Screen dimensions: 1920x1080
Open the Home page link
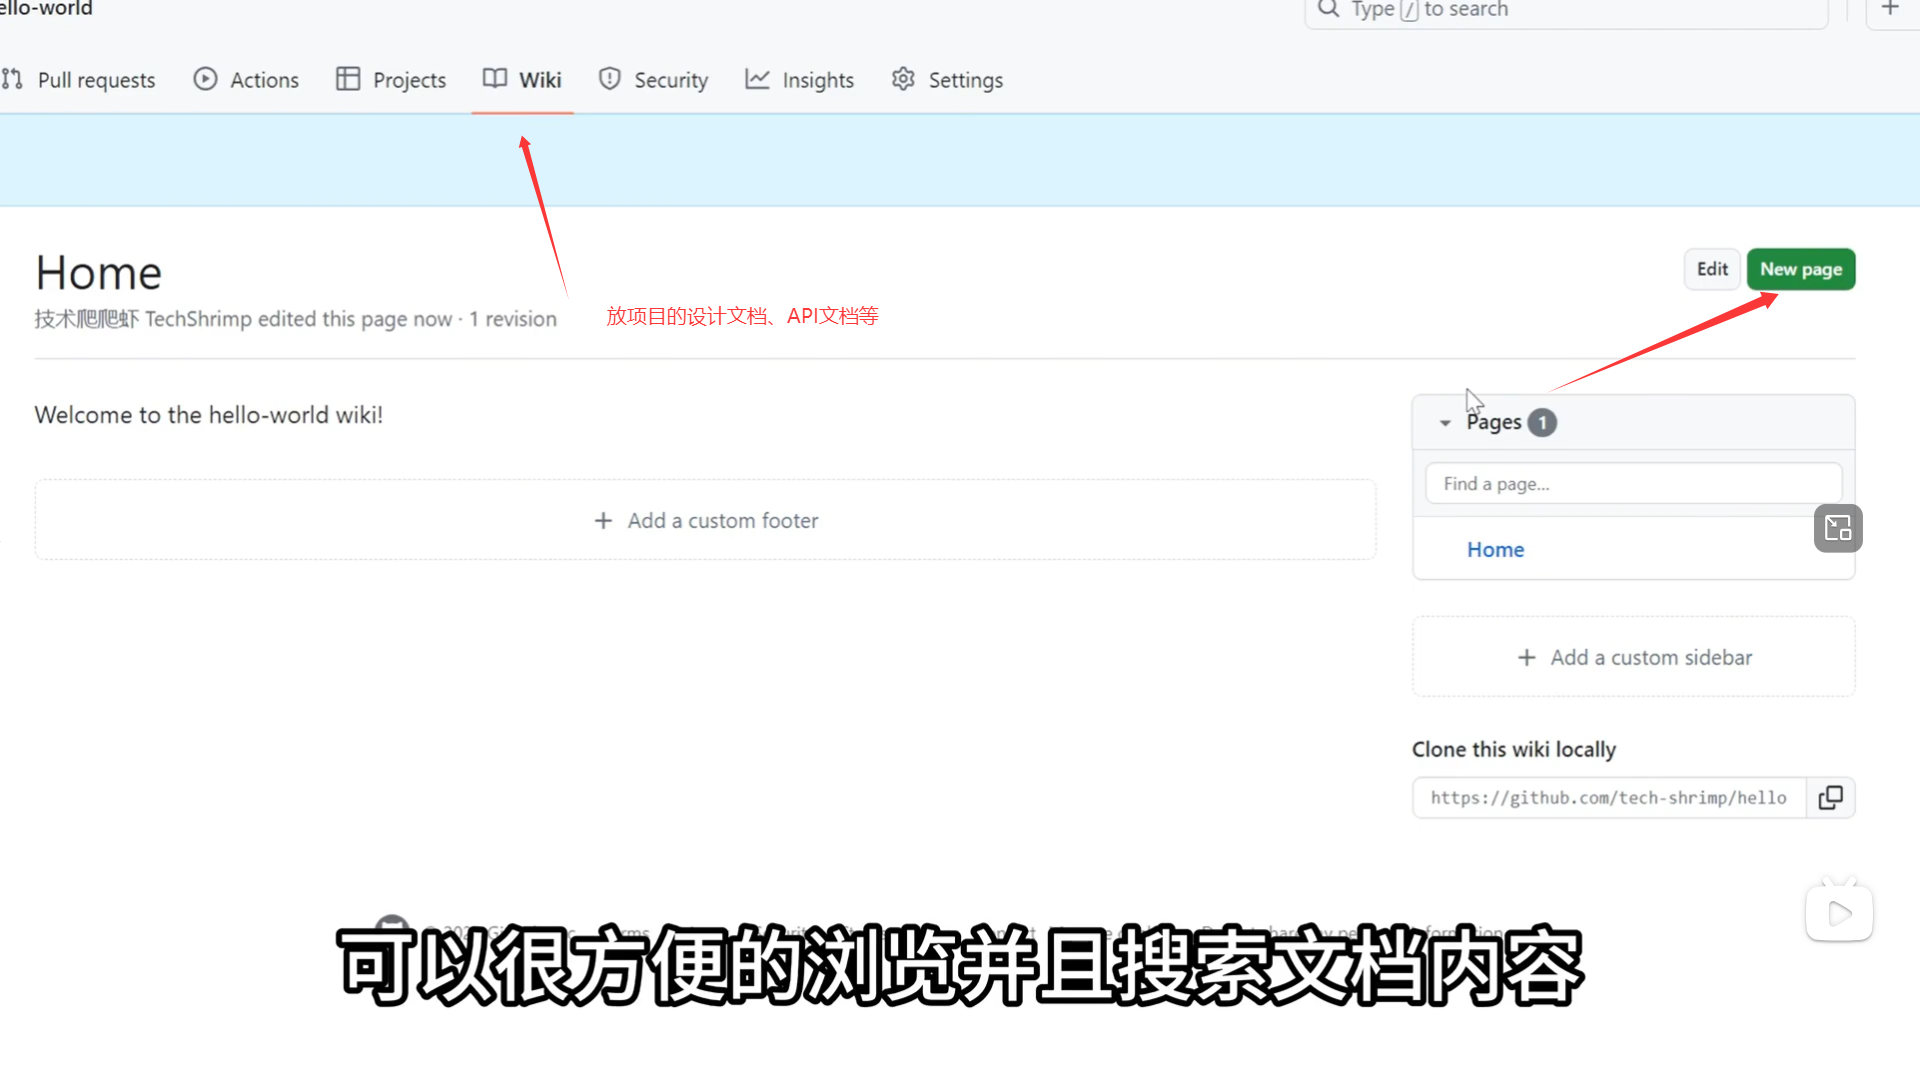coord(1495,549)
